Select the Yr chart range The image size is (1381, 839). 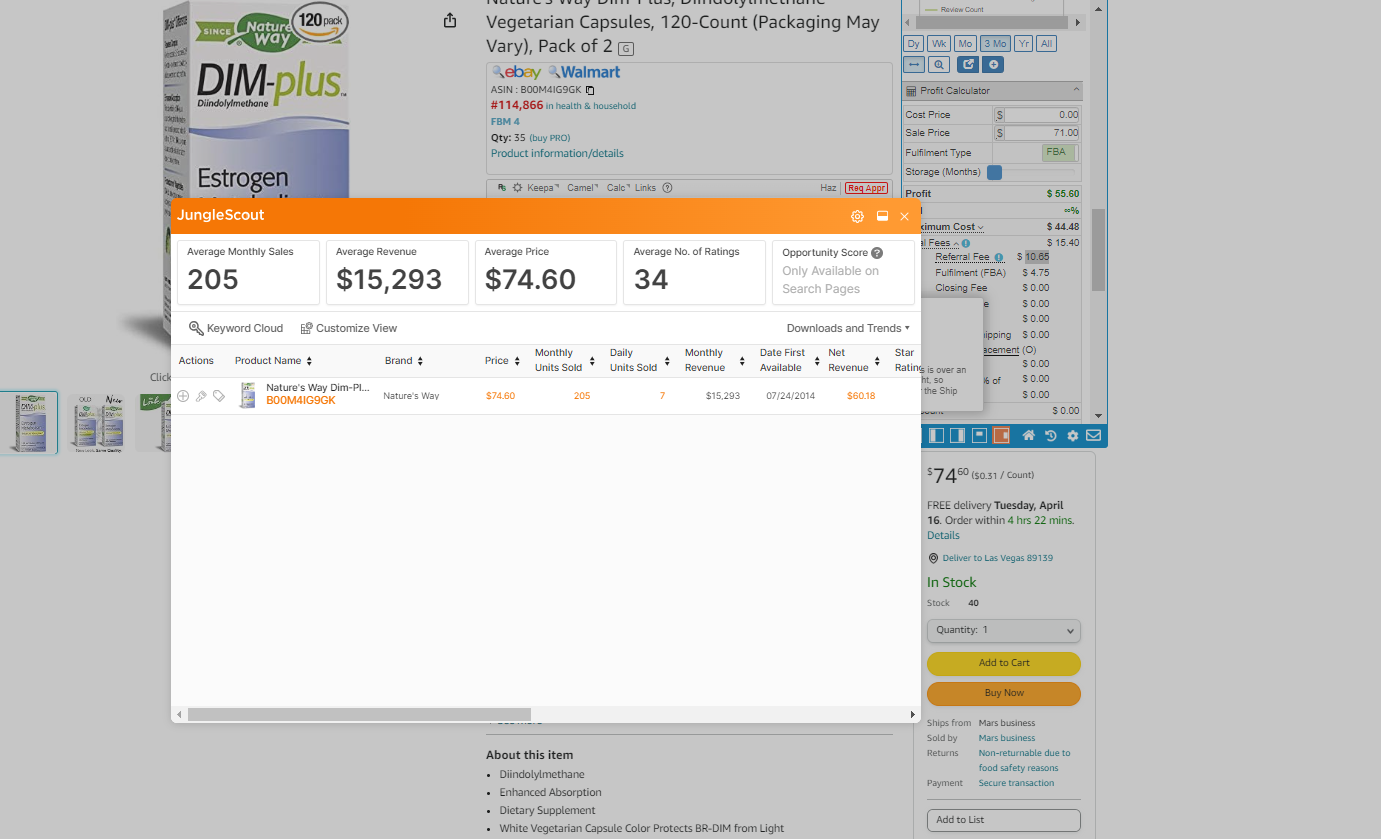click(x=1023, y=44)
